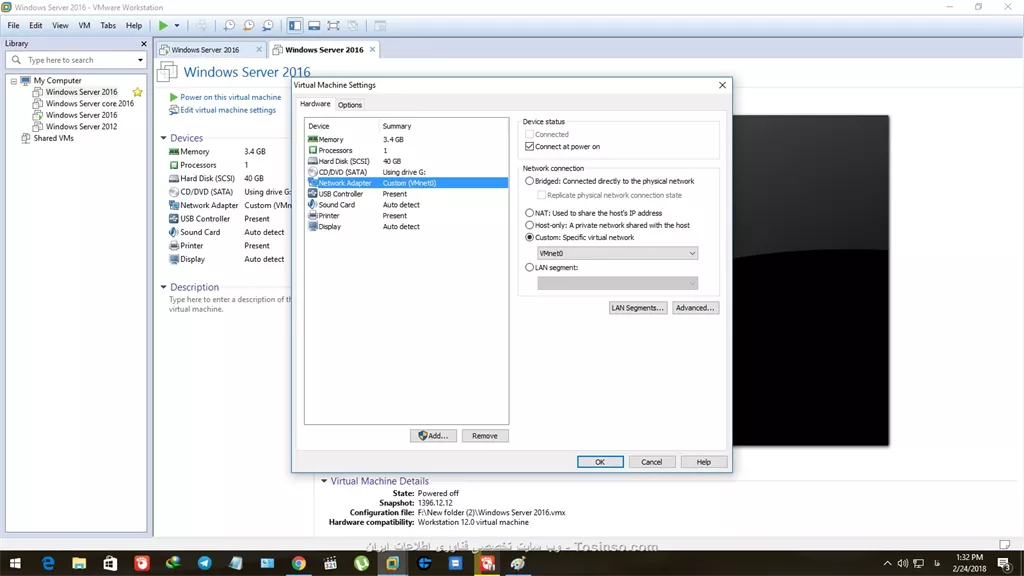Viewport: 1024px width, 576px height.
Task: Select CD/DVD (SATA) in settings device list
Action: pyautogui.click(x=406, y=172)
